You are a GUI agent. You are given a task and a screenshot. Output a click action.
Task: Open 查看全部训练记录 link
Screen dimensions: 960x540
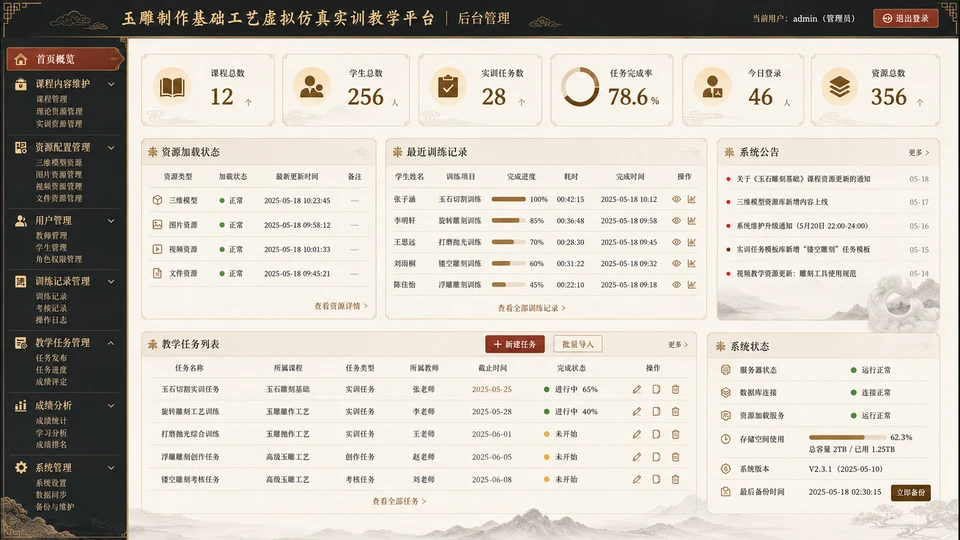point(531,308)
